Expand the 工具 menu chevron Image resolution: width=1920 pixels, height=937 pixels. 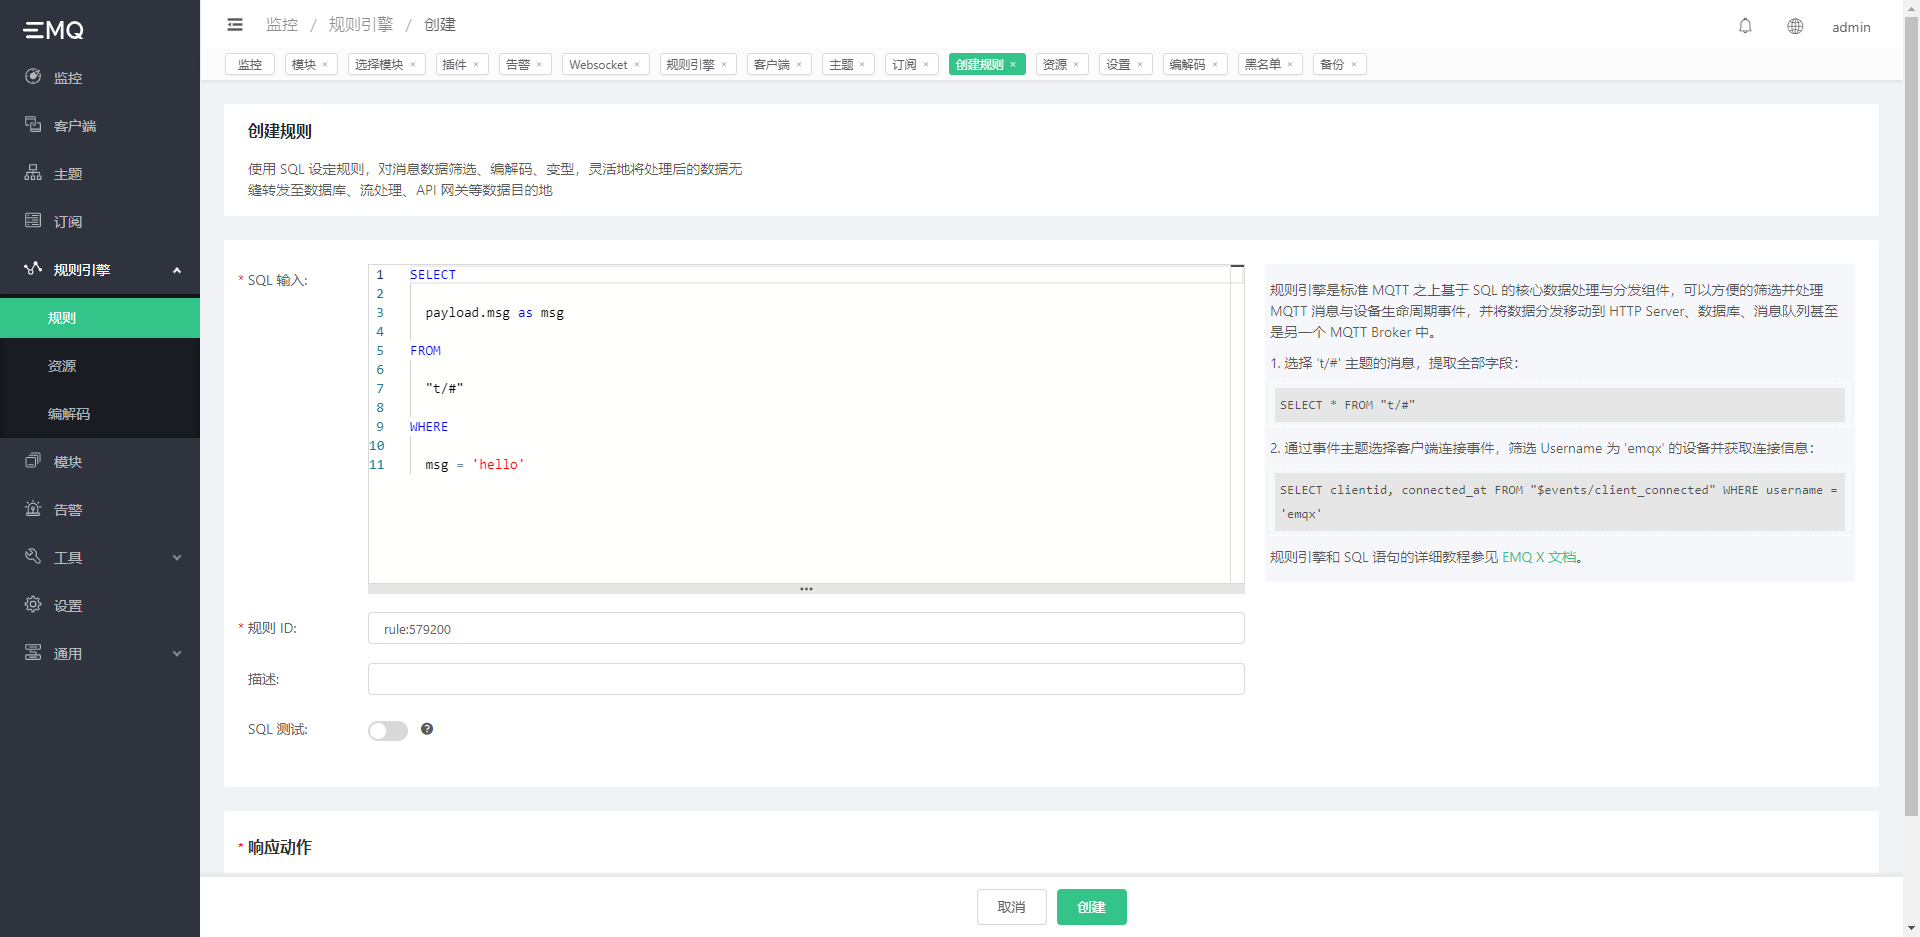pos(177,558)
